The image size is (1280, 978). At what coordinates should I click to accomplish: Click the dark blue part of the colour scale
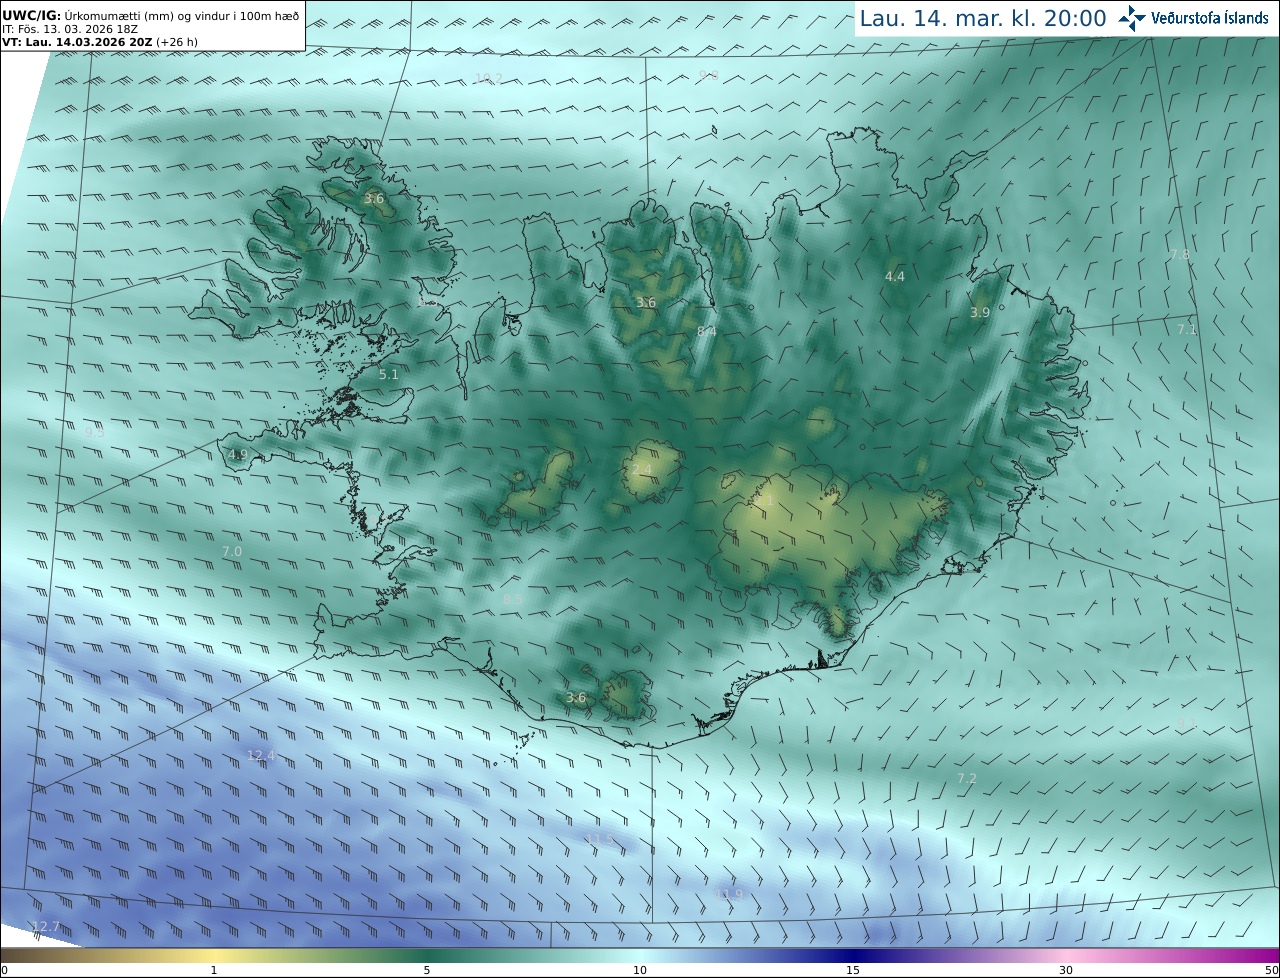(x=853, y=955)
